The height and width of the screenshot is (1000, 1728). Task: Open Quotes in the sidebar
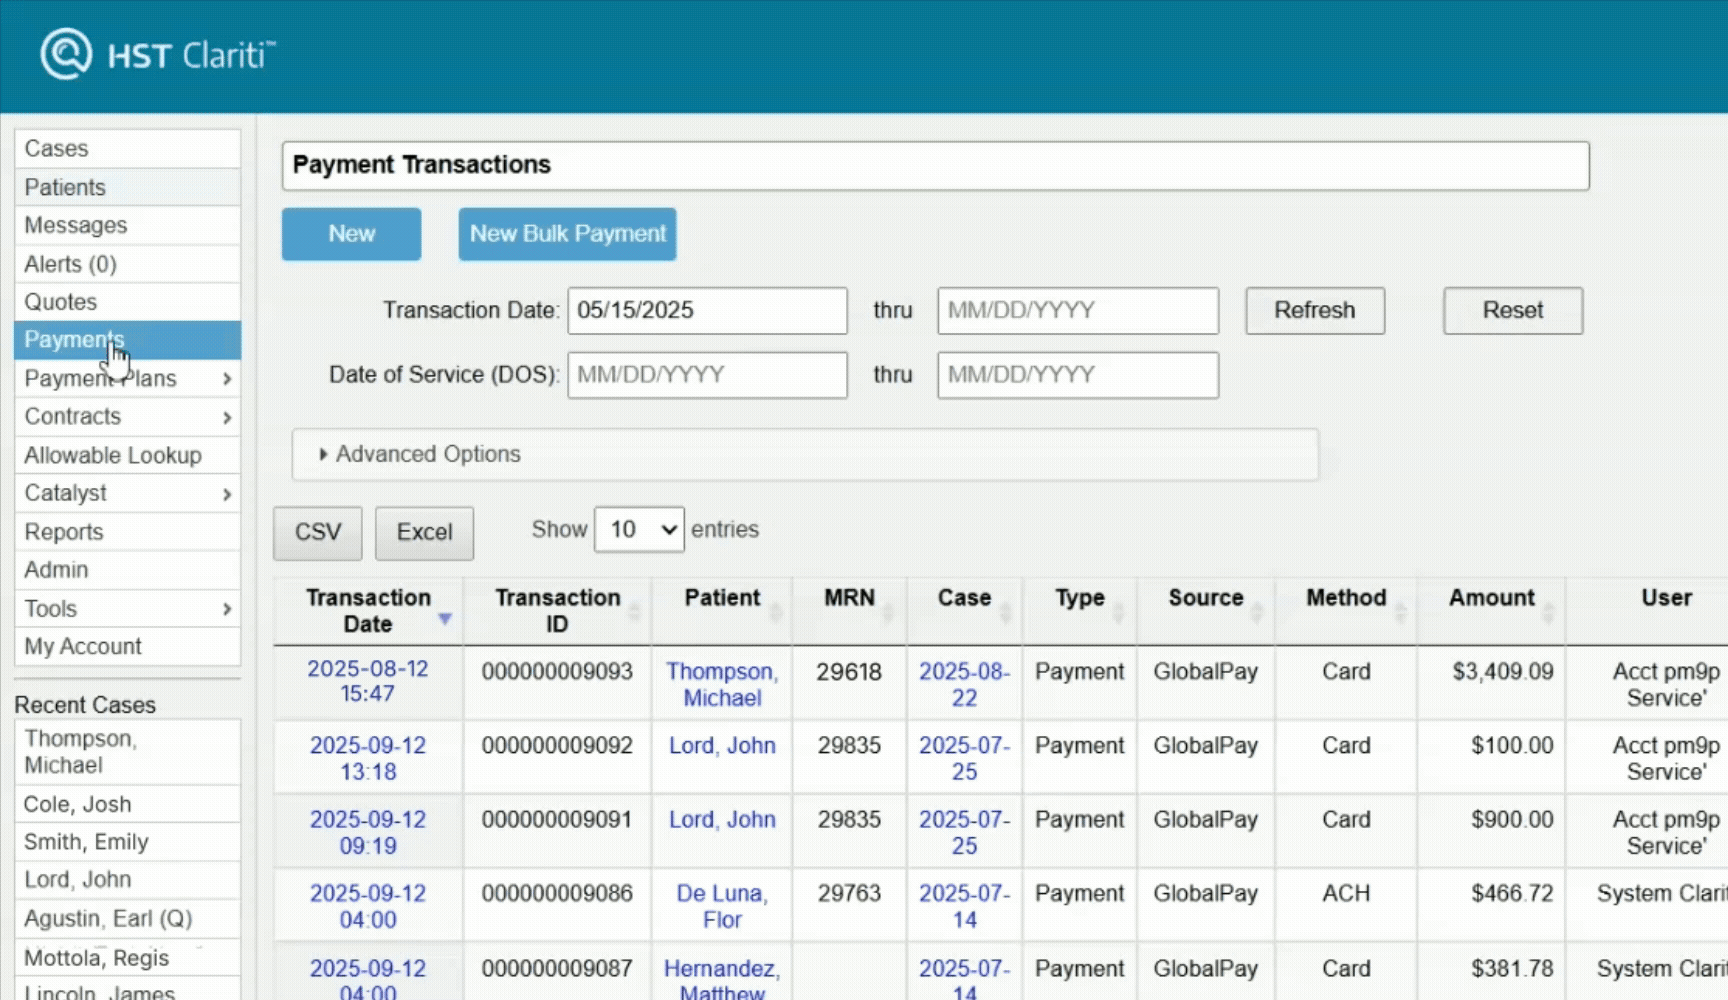point(127,302)
